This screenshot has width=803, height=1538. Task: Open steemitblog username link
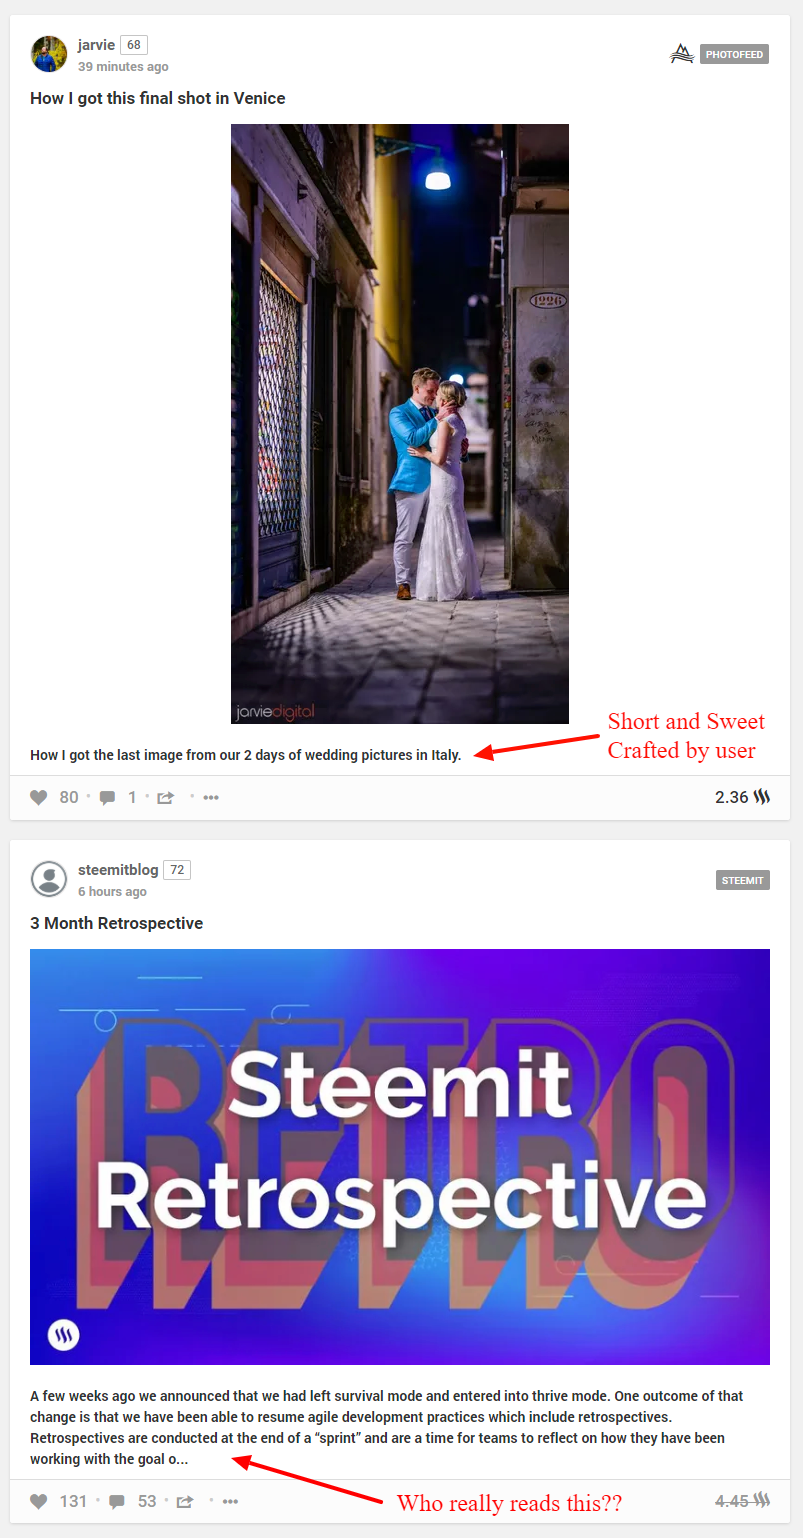pyautogui.click(x=118, y=870)
